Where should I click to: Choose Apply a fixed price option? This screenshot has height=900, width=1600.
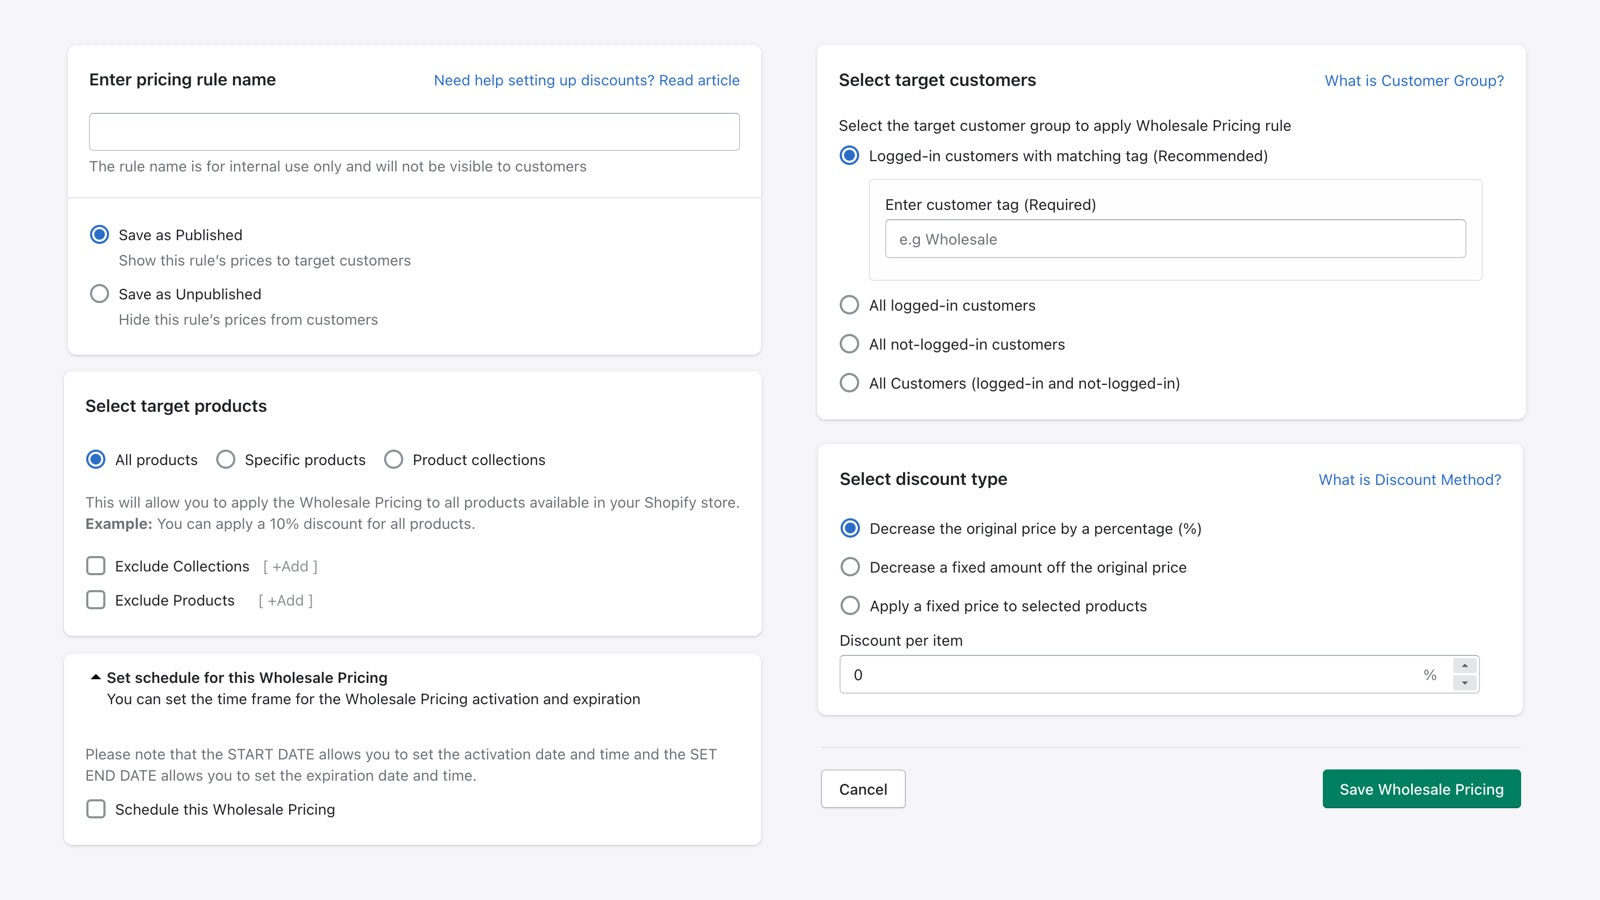click(x=850, y=606)
